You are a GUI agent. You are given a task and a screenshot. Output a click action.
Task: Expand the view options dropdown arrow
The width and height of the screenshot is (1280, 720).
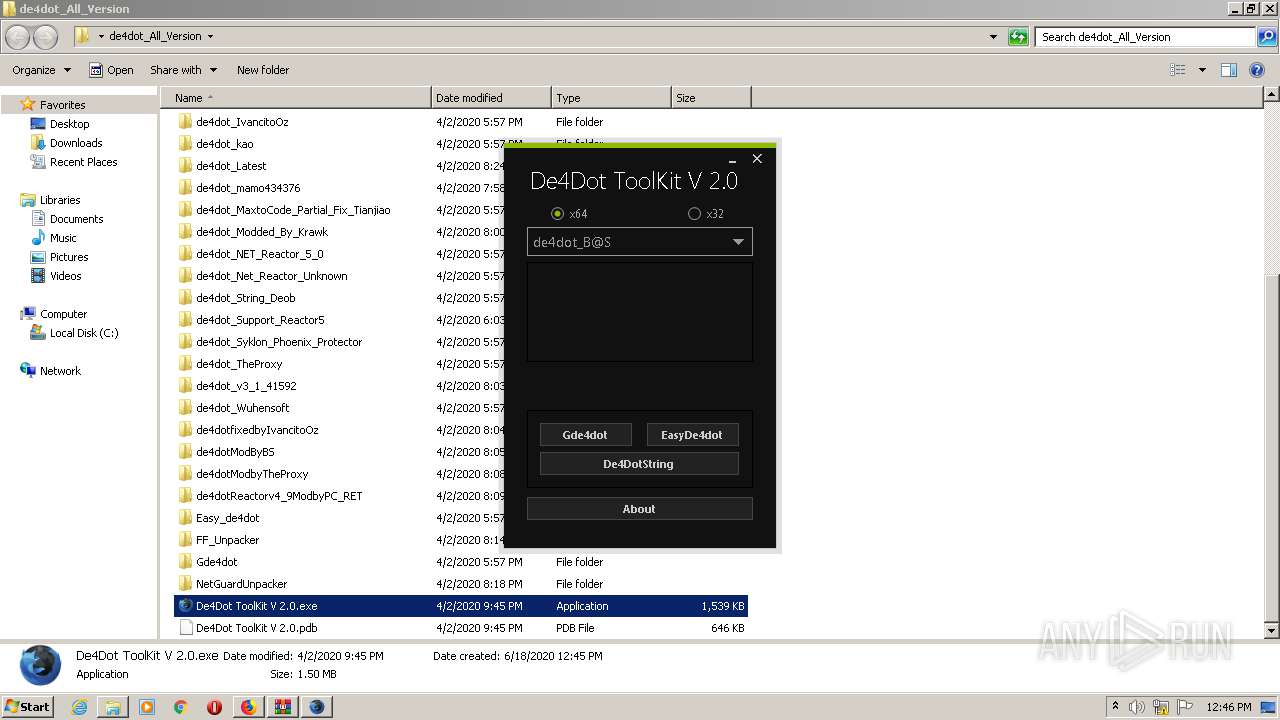click(x=1202, y=70)
